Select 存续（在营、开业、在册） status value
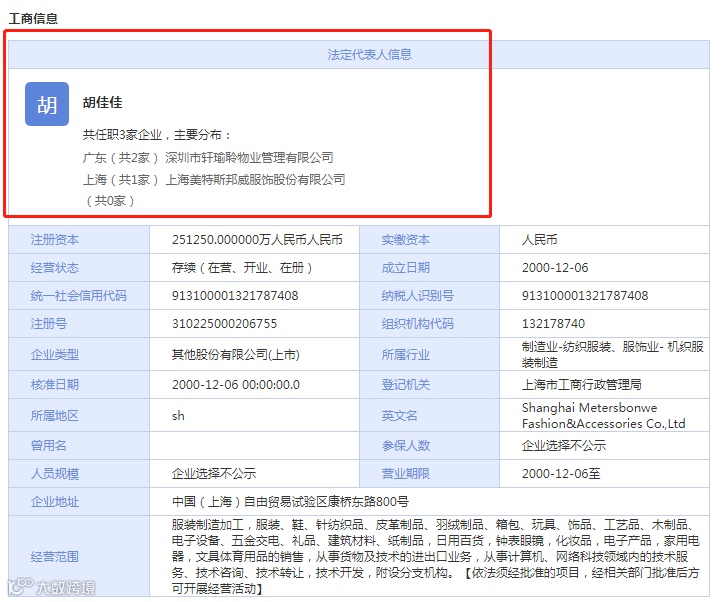The image size is (721, 602). tap(242, 268)
